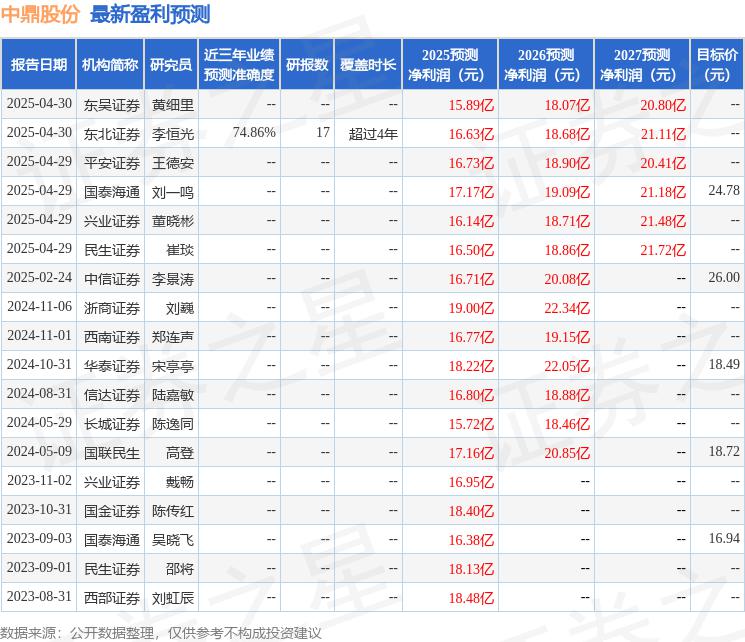The width and height of the screenshot is (745, 642).
Task: Select analyst 陆嘉敏 cell
Action: [173, 395]
